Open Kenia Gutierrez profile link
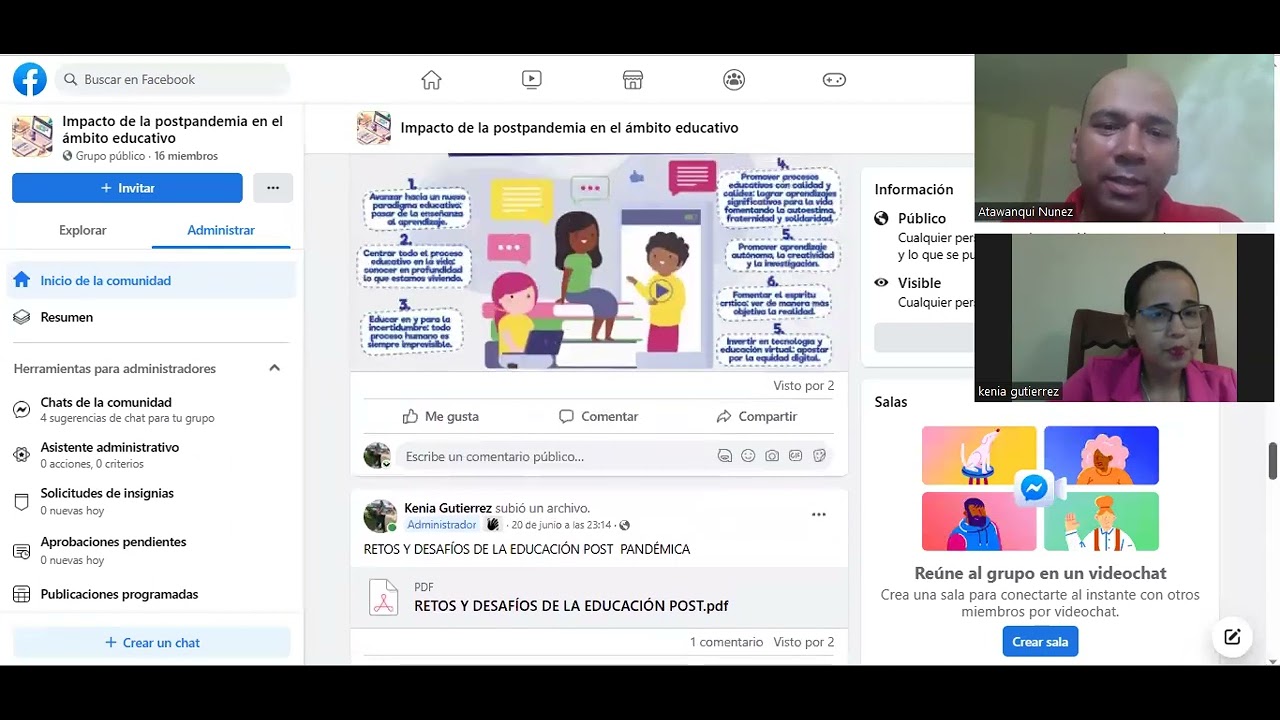Image resolution: width=1280 pixels, height=720 pixels. [448, 508]
